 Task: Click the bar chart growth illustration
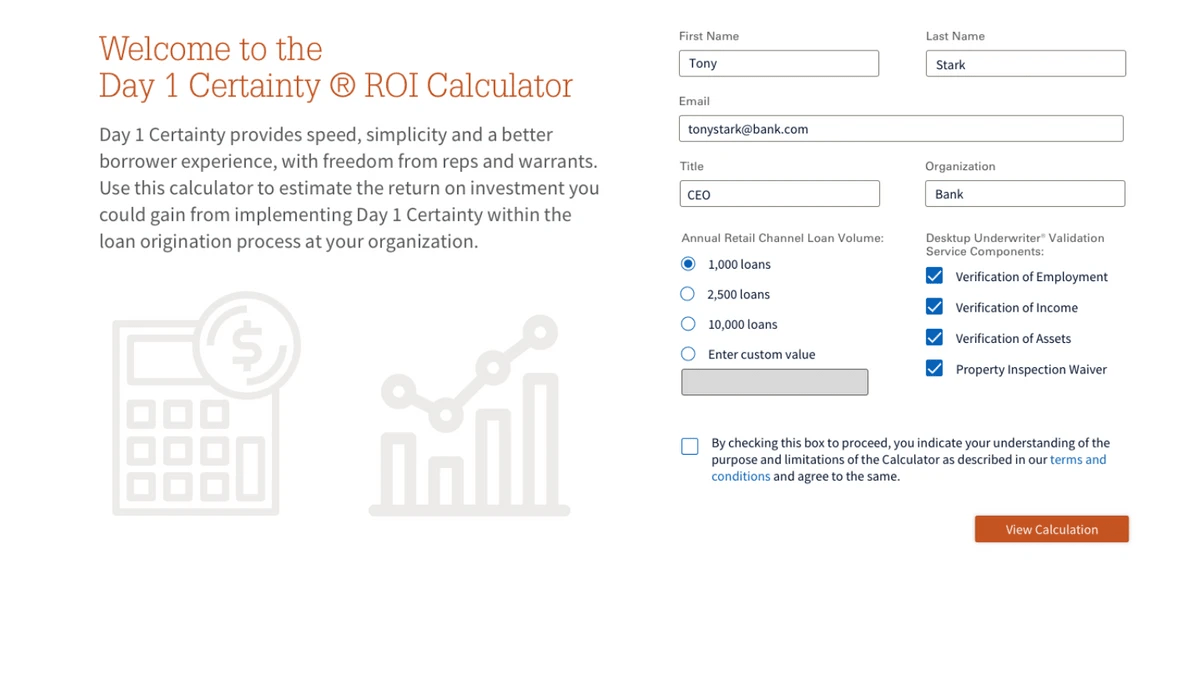(x=470, y=417)
